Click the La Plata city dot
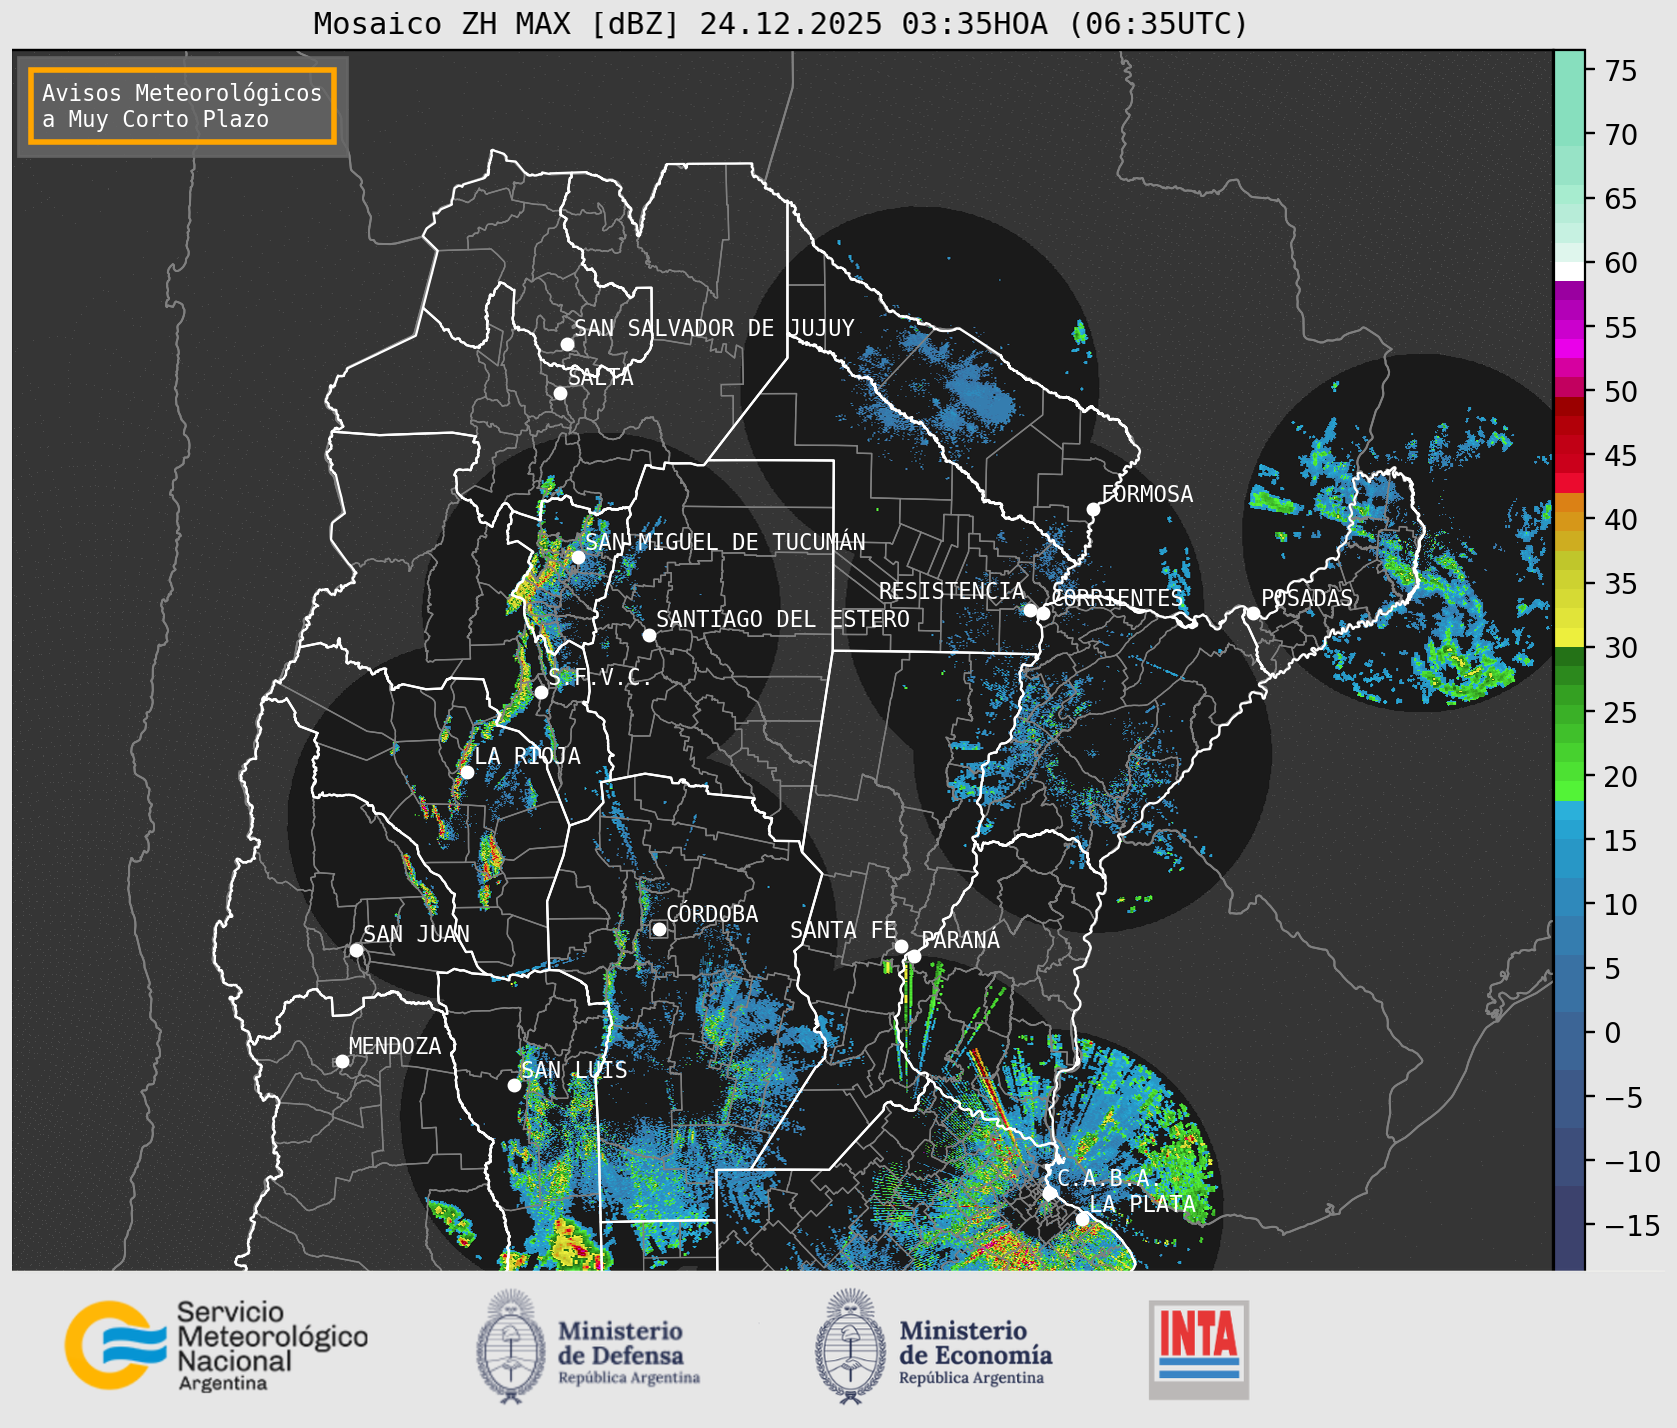 coord(1082,1218)
